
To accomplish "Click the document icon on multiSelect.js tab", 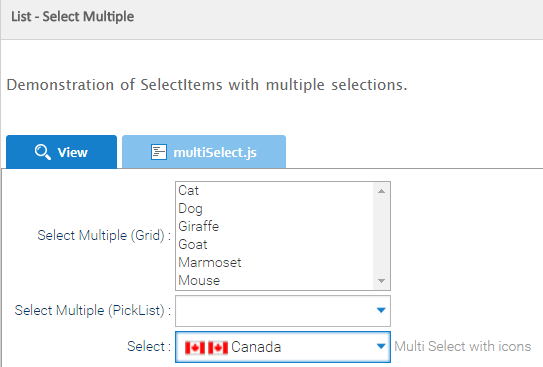I will pos(159,152).
